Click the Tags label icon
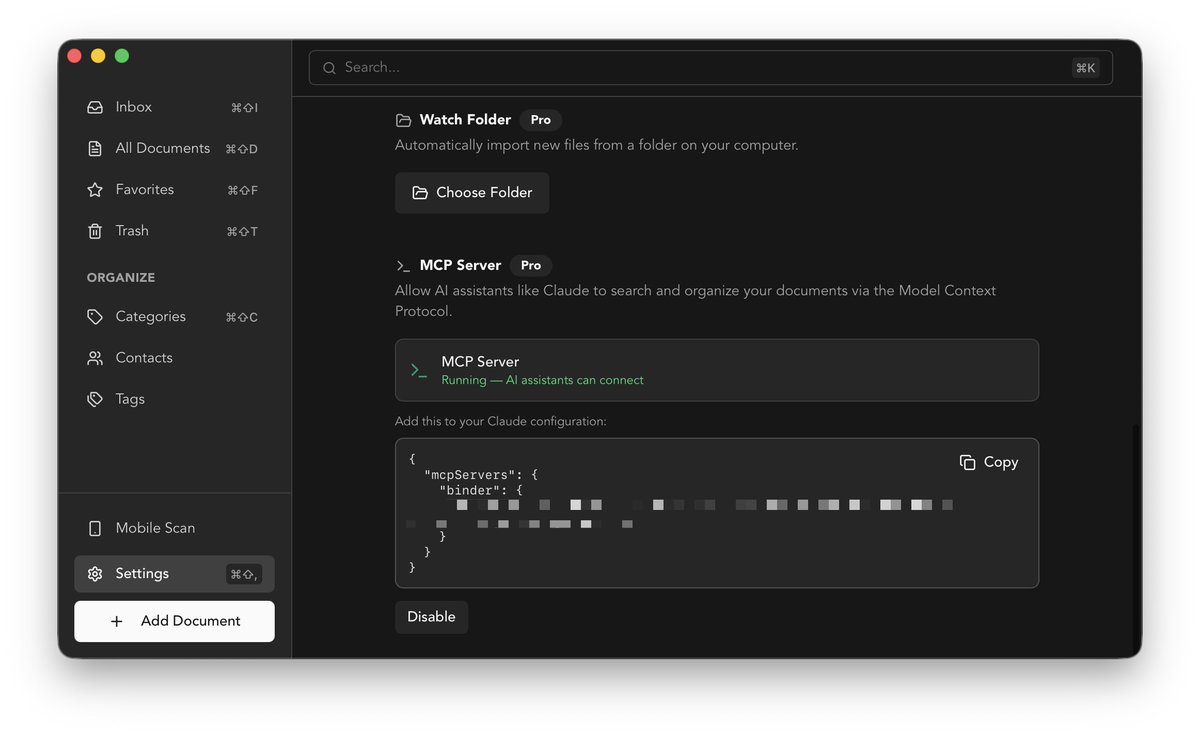 [95, 399]
